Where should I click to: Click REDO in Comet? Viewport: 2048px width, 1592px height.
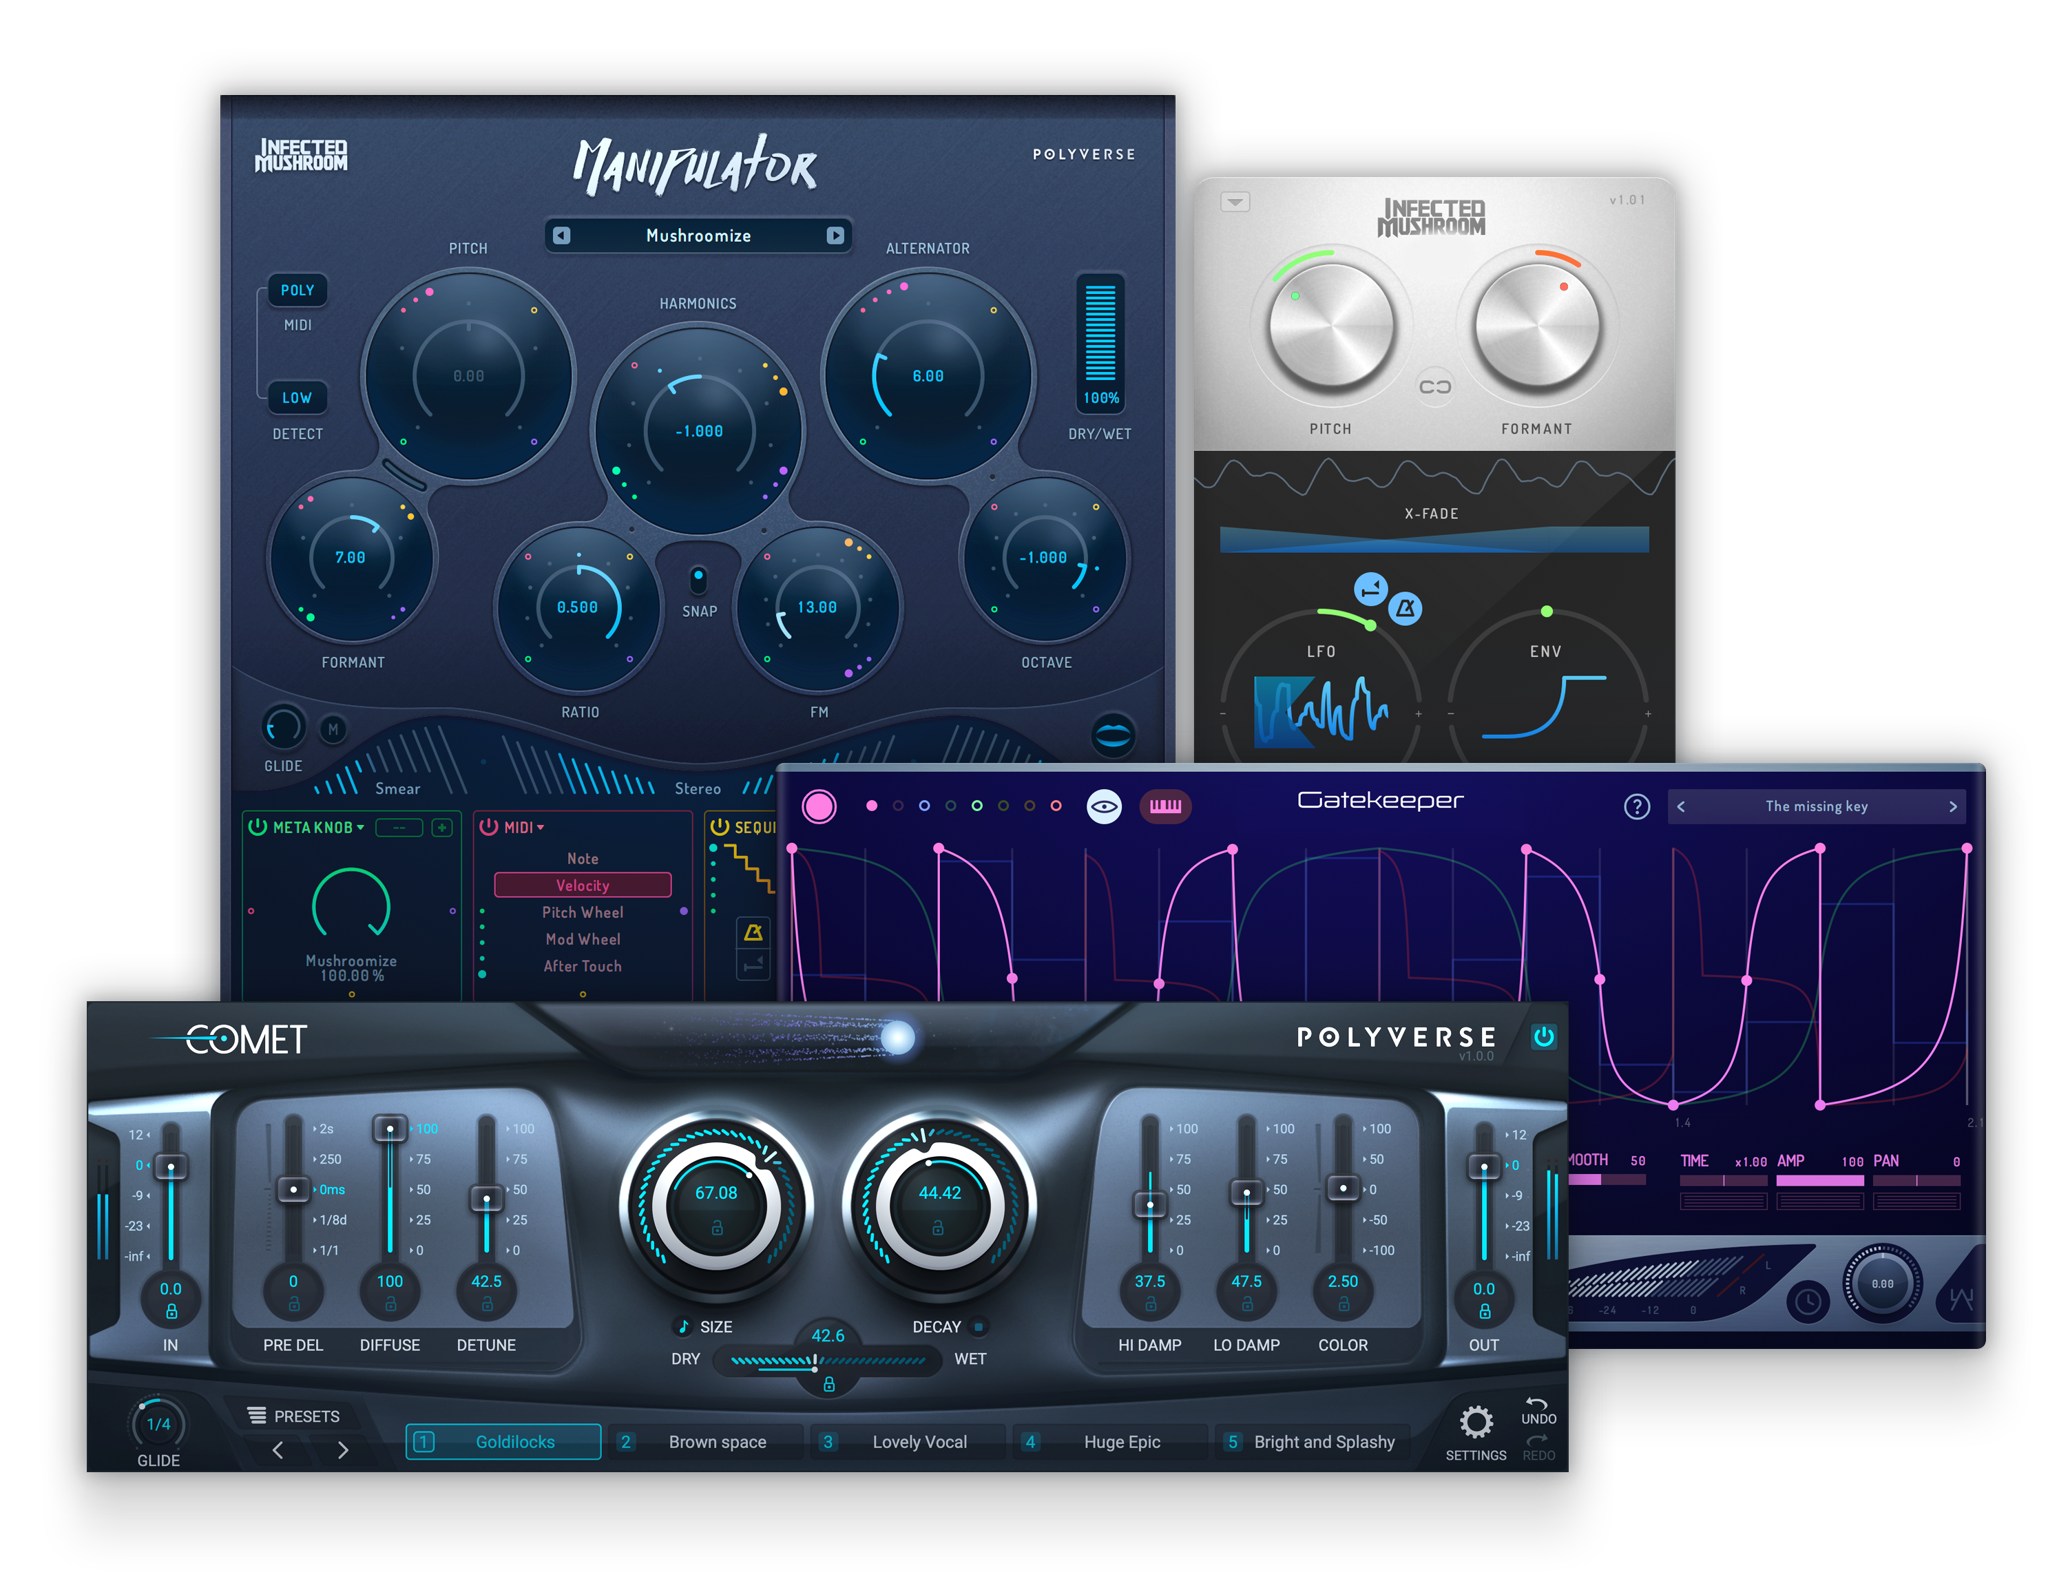[x=1538, y=1448]
